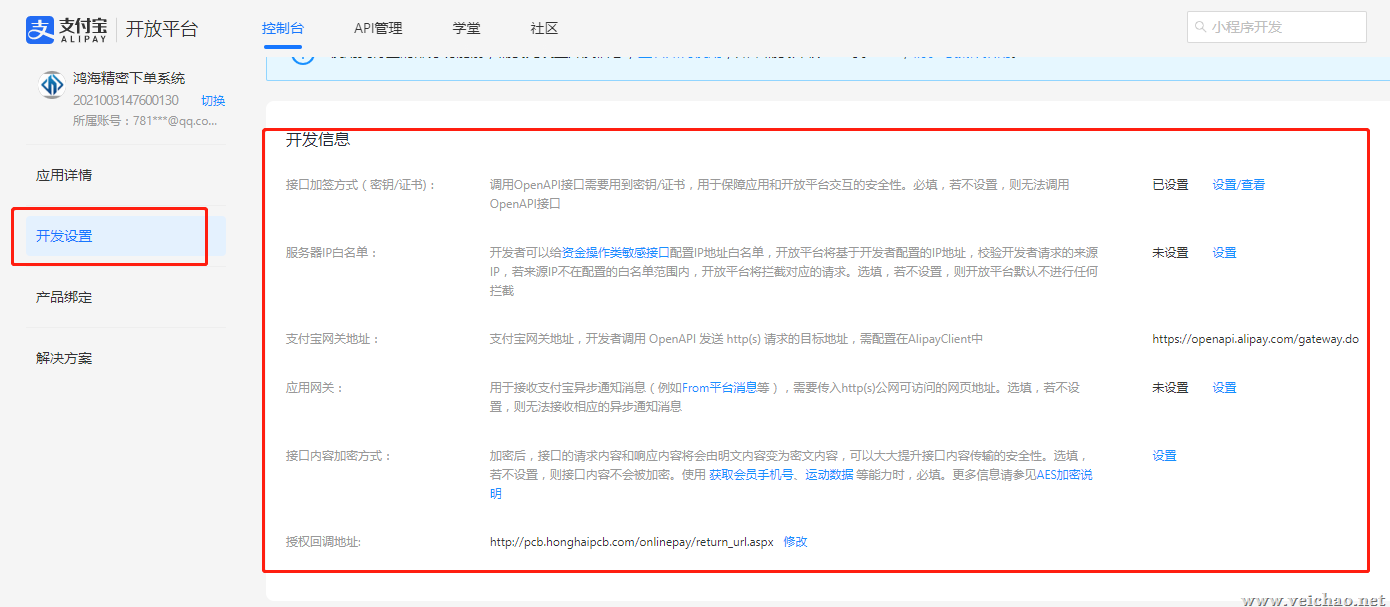Viewport: 1390px width, 607px height.
Task: Focus the 小程序开发 search field
Action: pos(1277,27)
